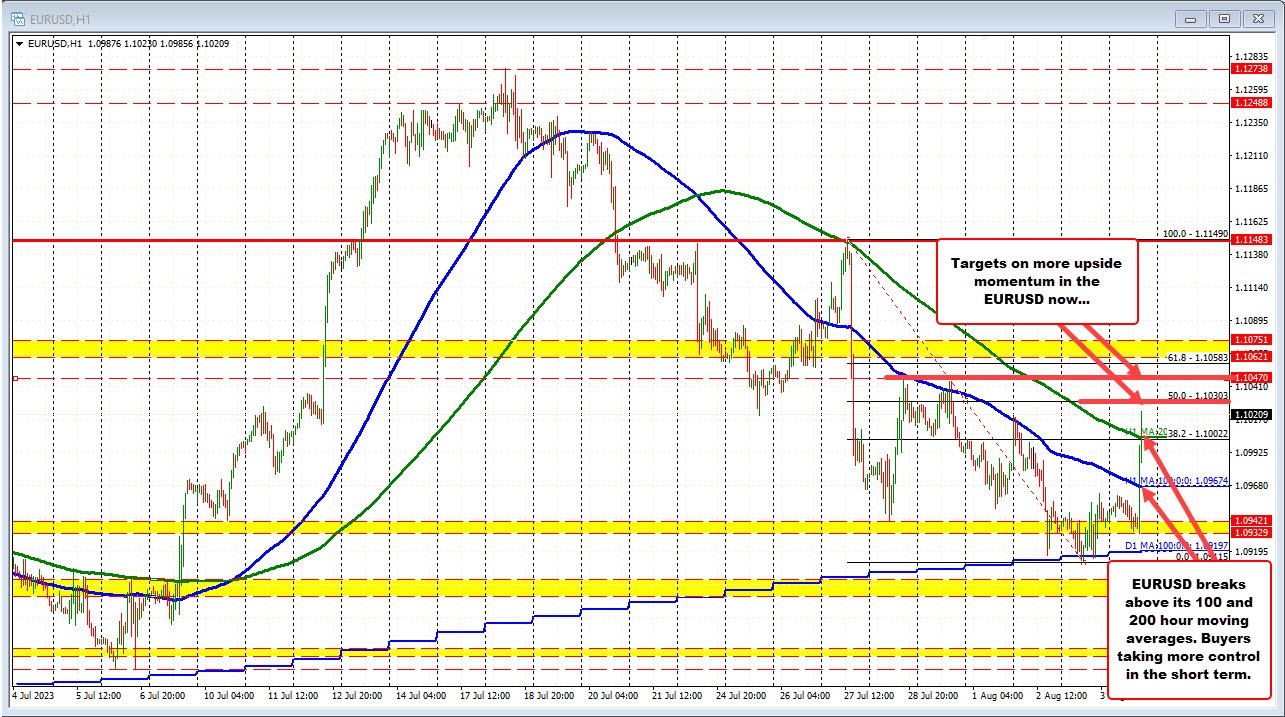Screen dimensions: 1285x717
Task: Select the 'Targets on more upside momentum' annotation box
Action: tap(1037, 281)
